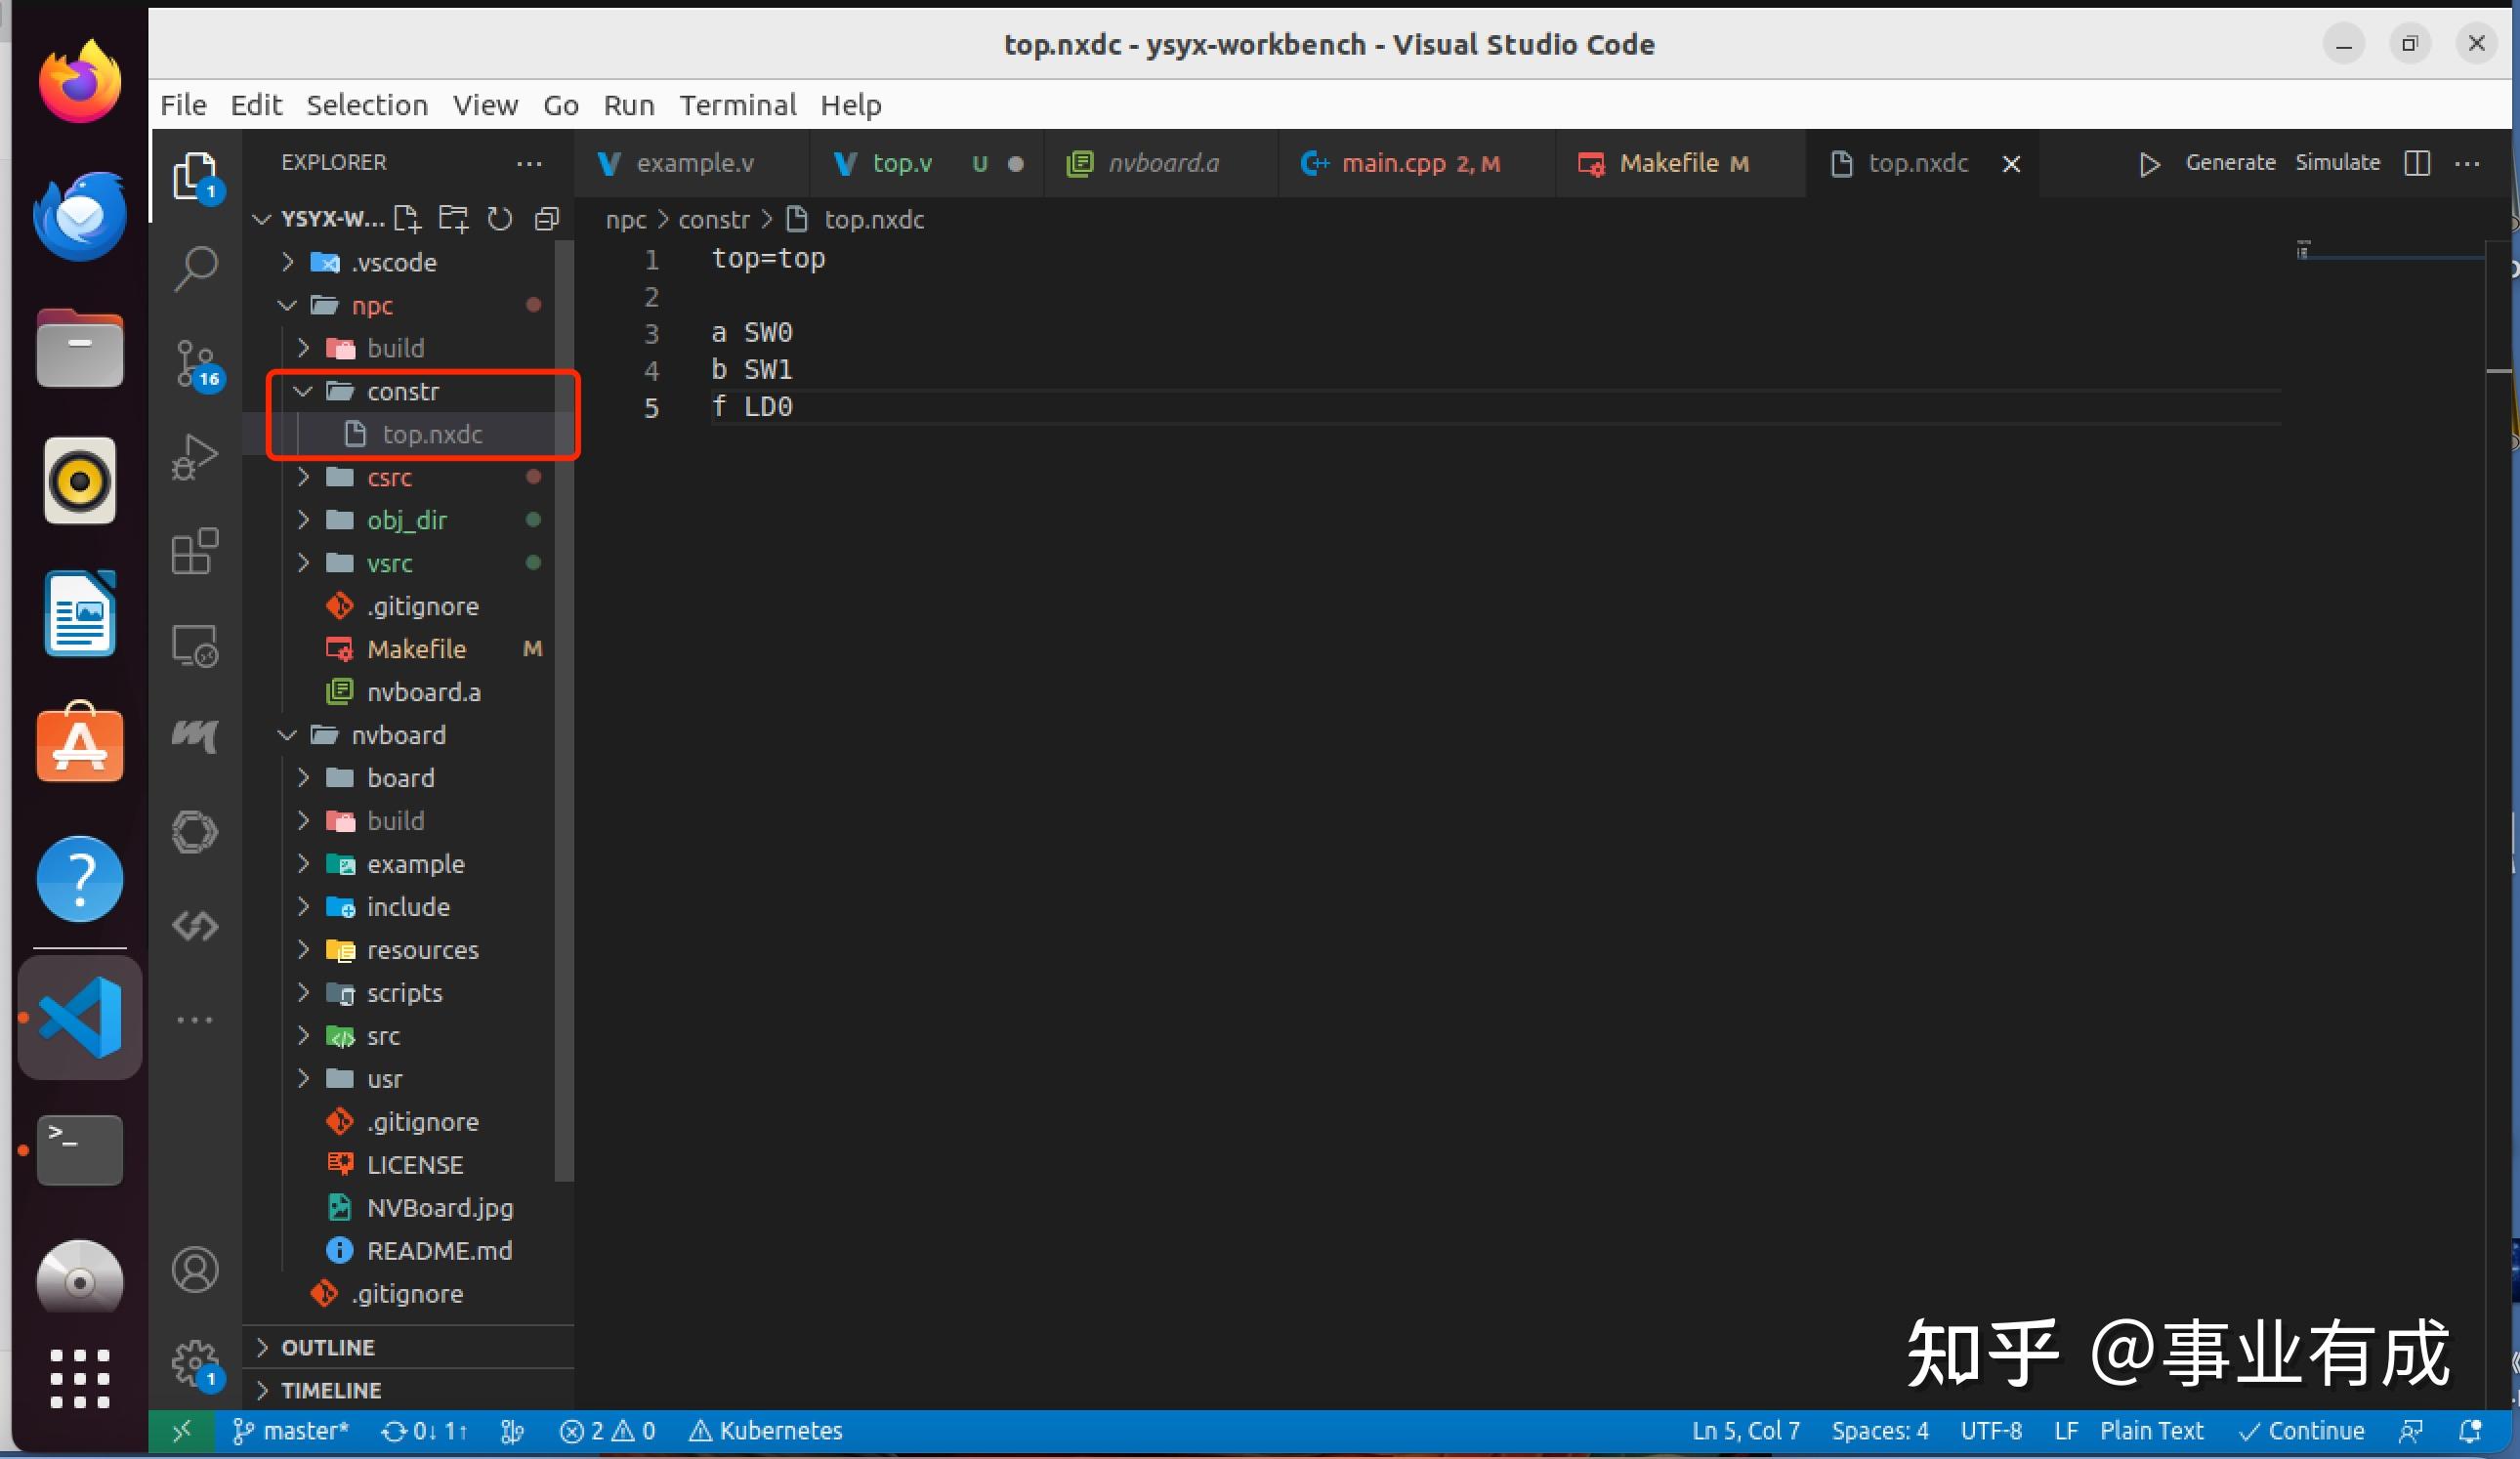Viewport: 2520px width, 1459px height.
Task: Open Source Control view with 16 badge
Action: (x=195, y=363)
